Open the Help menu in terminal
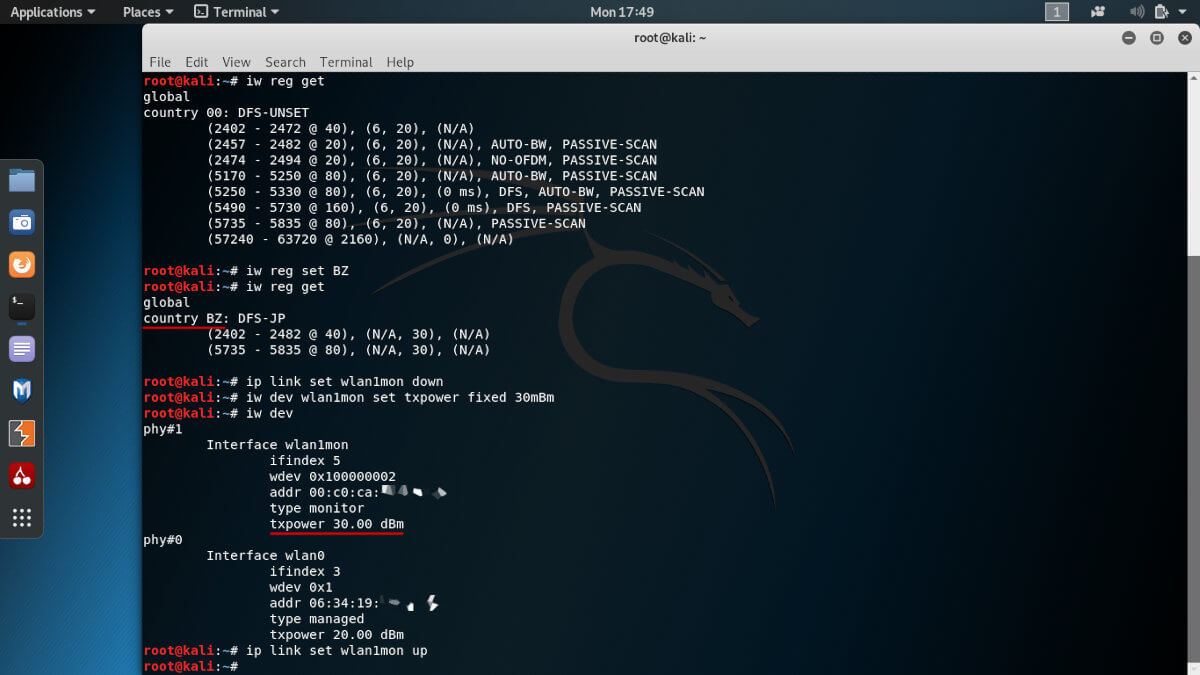The width and height of the screenshot is (1200, 675). click(400, 62)
